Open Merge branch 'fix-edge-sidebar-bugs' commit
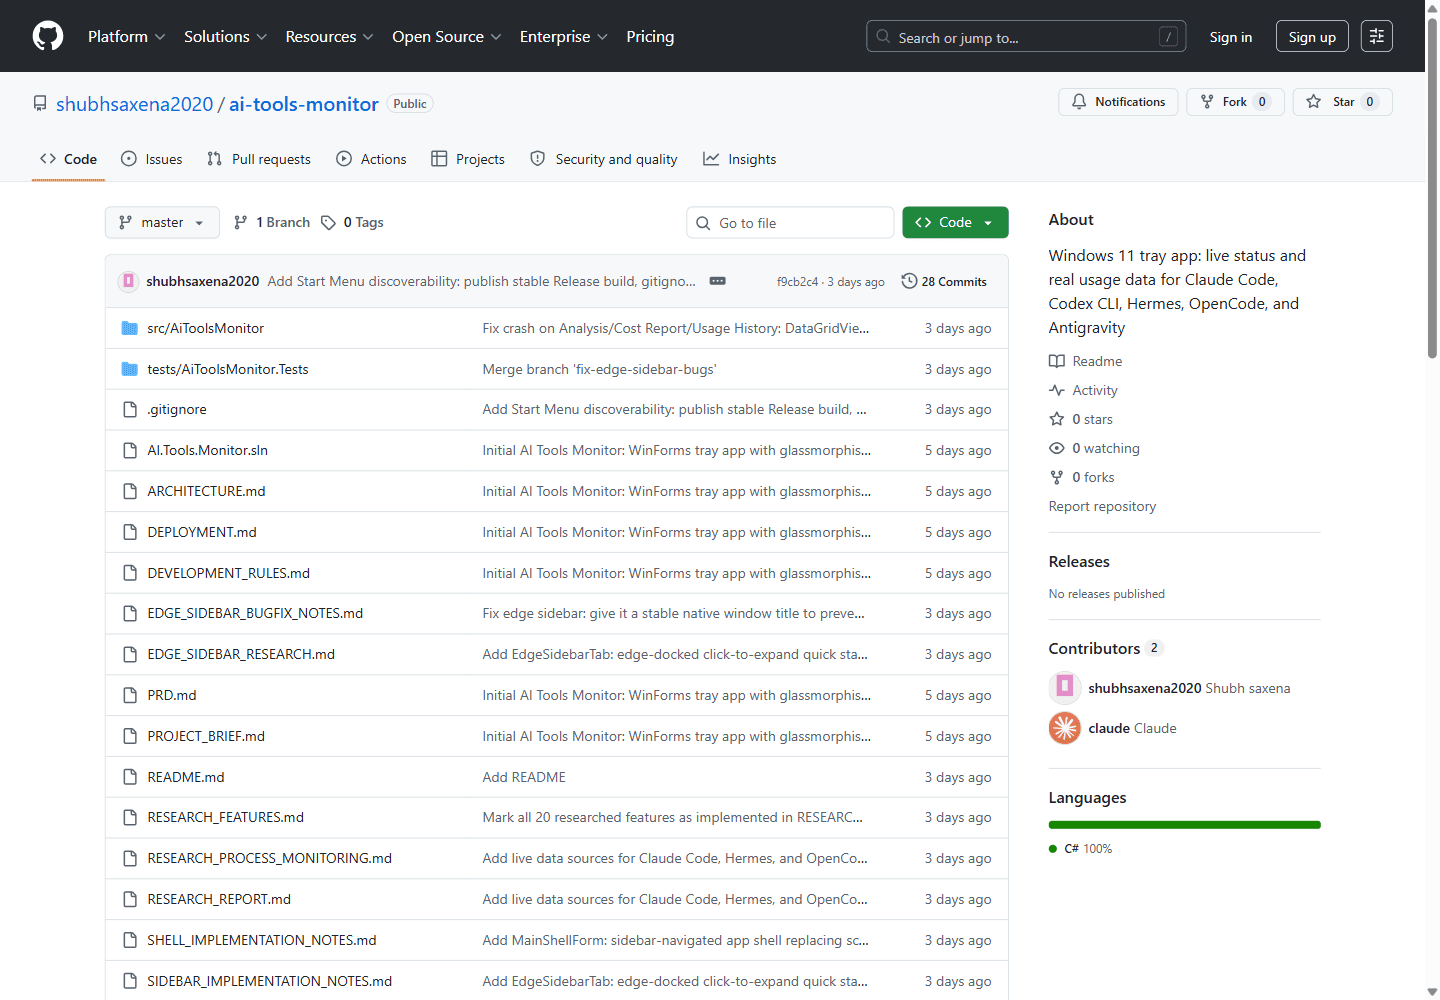Image resolution: width=1440 pixels, height=1000 pixels. point(599,369)
